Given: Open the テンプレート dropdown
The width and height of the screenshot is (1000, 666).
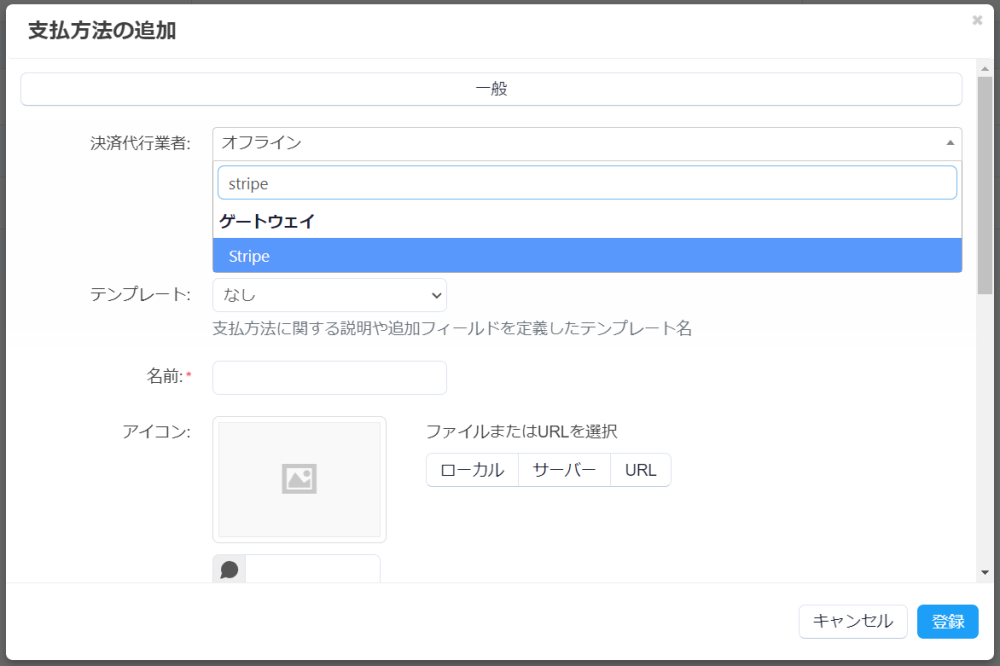Looking at the screenshot, I should [x=329, y=295].
